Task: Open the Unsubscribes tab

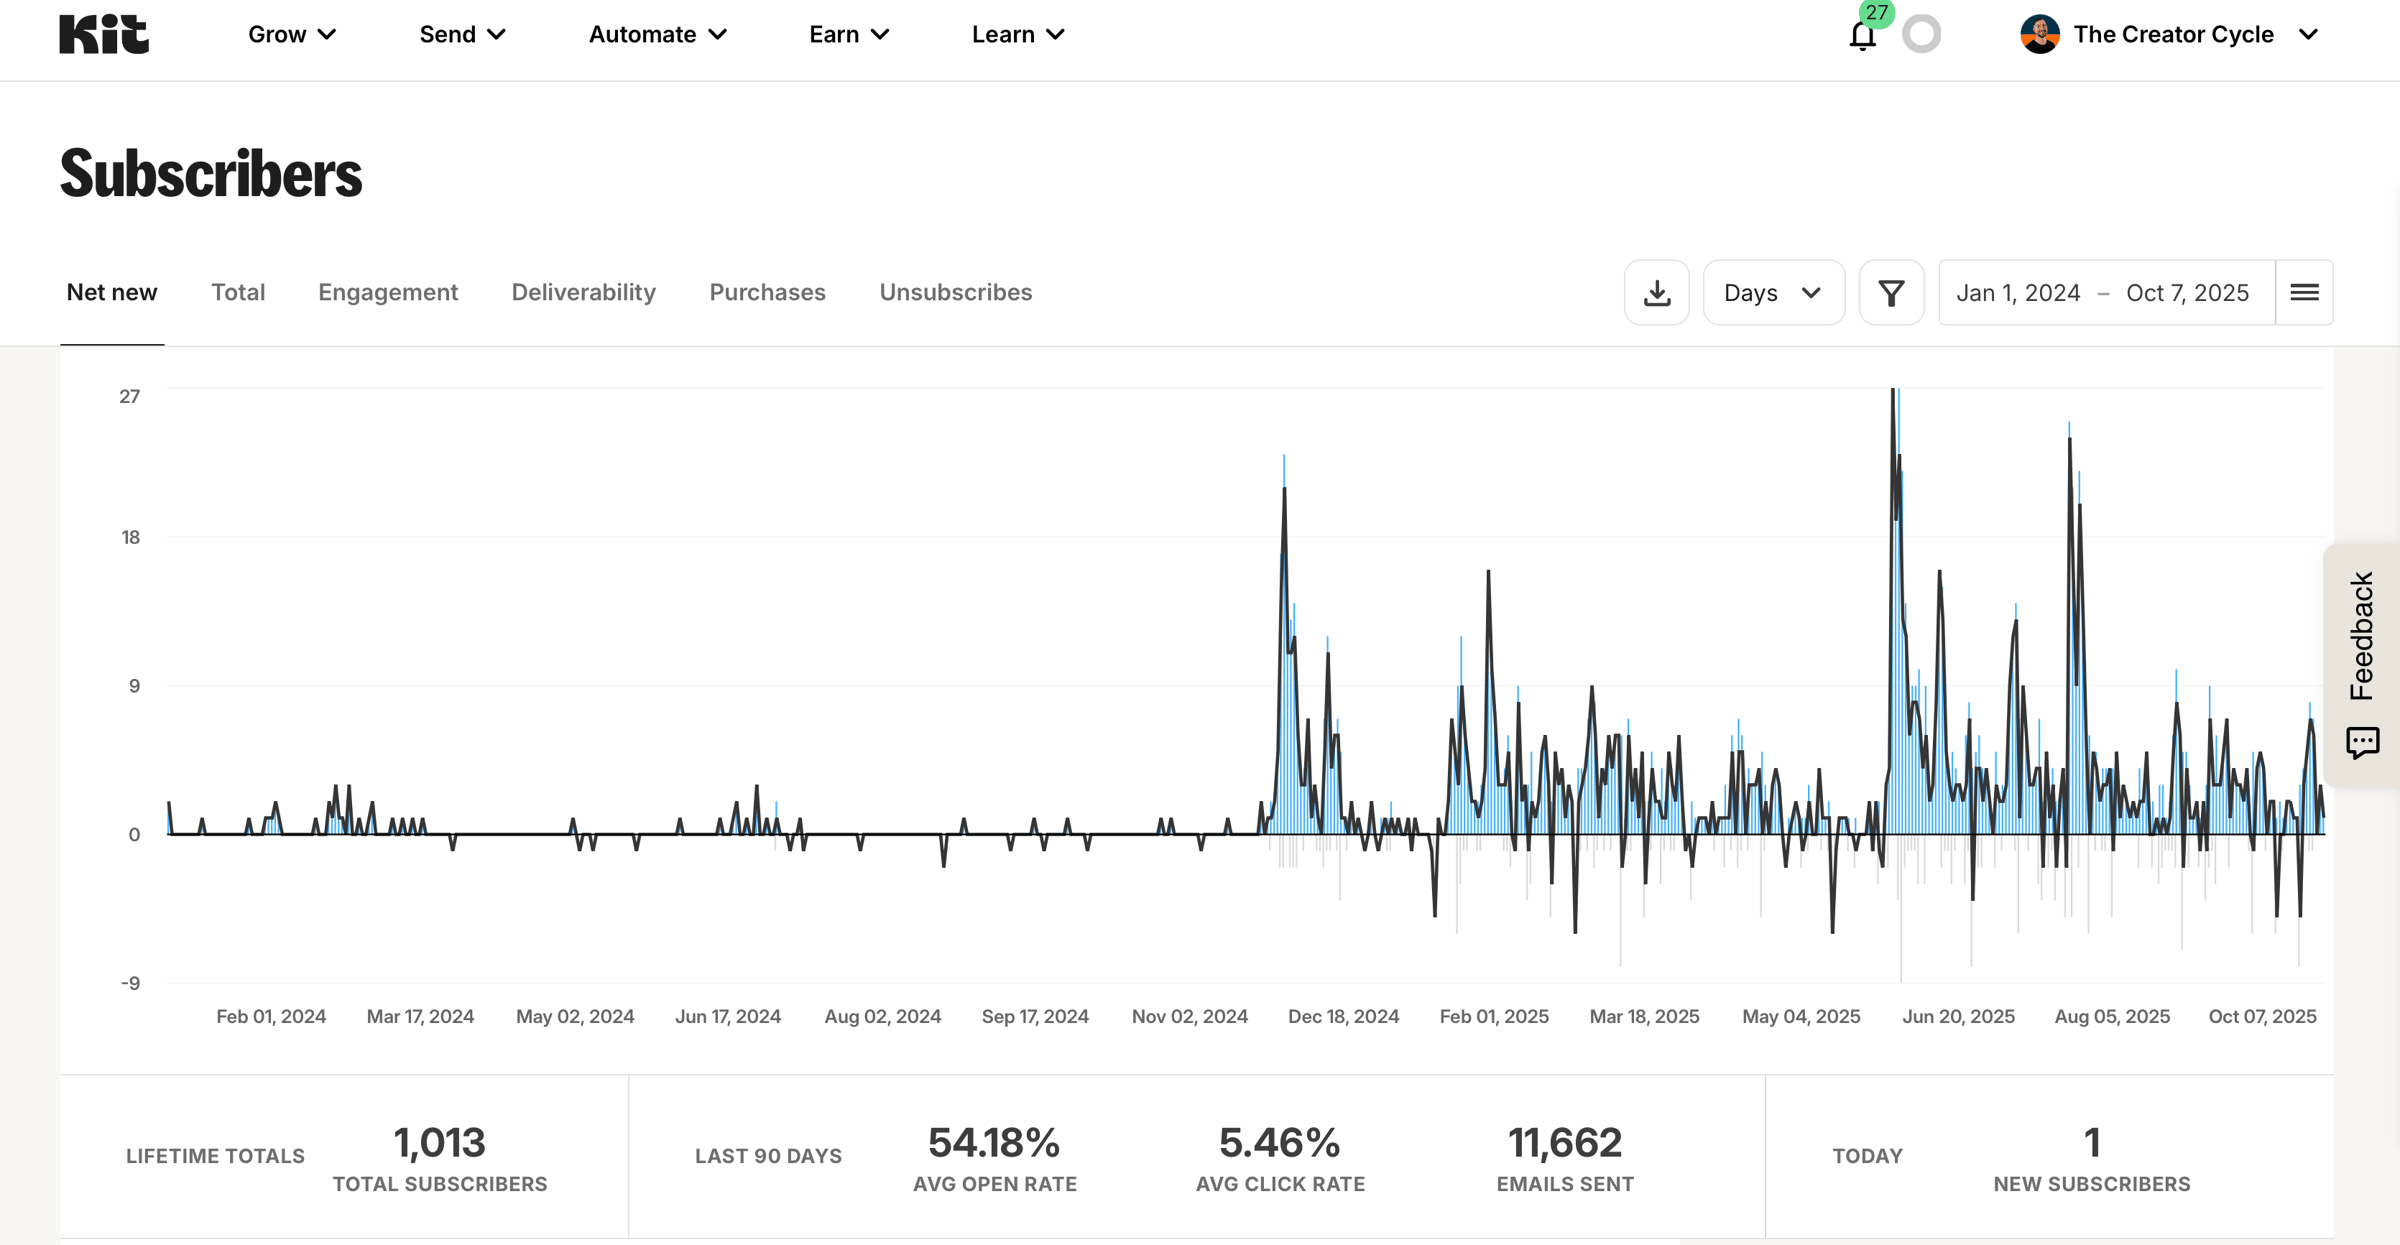Action: click(955, 292)
